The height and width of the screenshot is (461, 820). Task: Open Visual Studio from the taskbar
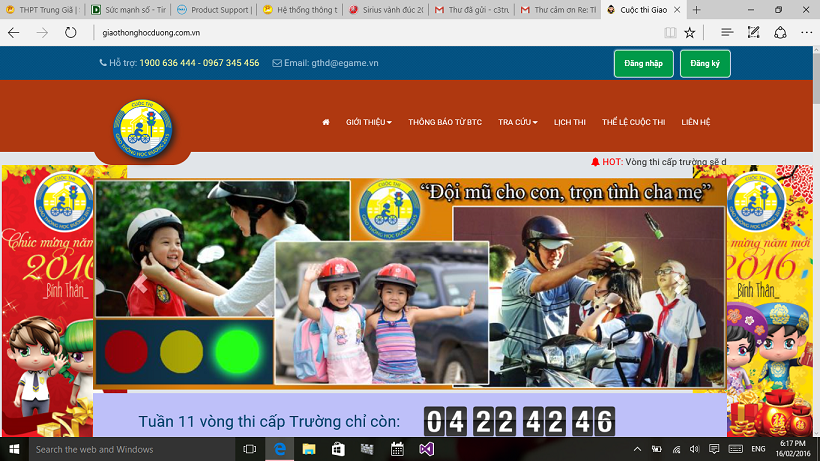(427, 449)
